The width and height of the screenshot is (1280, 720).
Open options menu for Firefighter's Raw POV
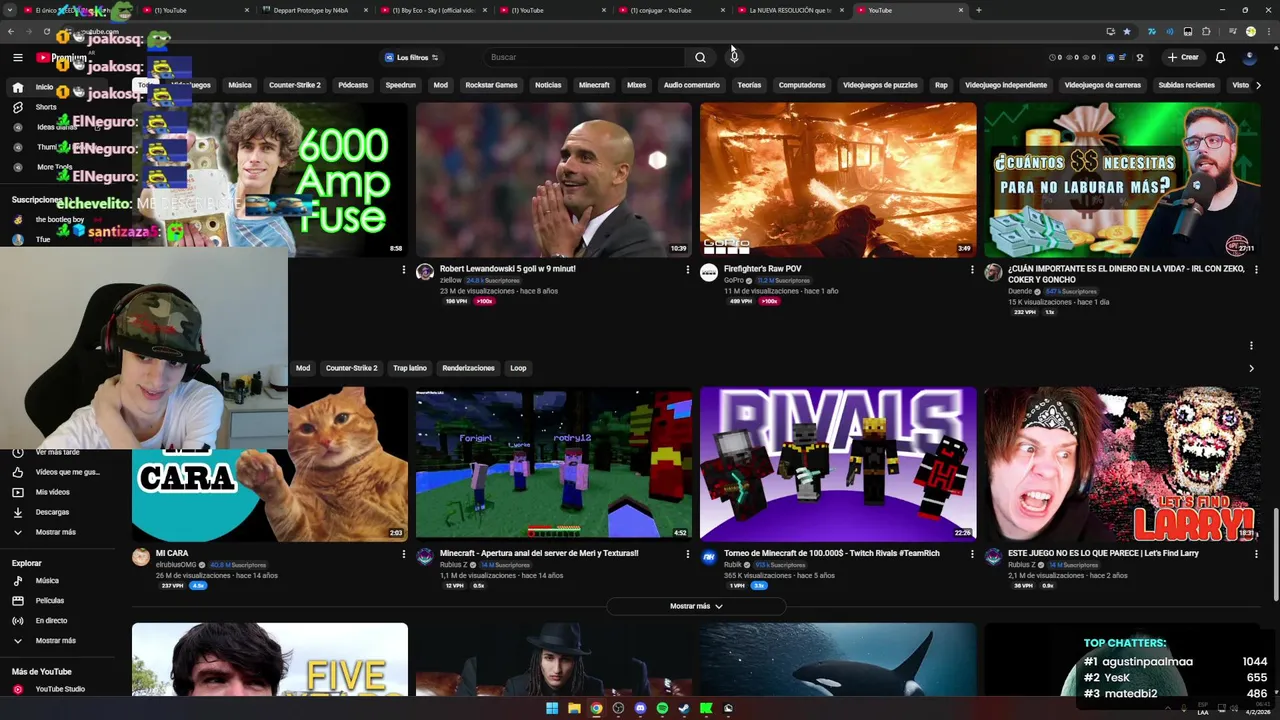pos(971,270)
